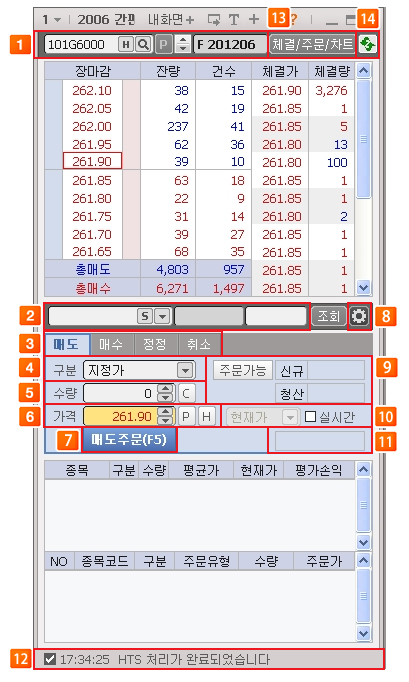Click the orange question mark help icon
The height and width of the screenshot is (682, 409).
[294, 19]
